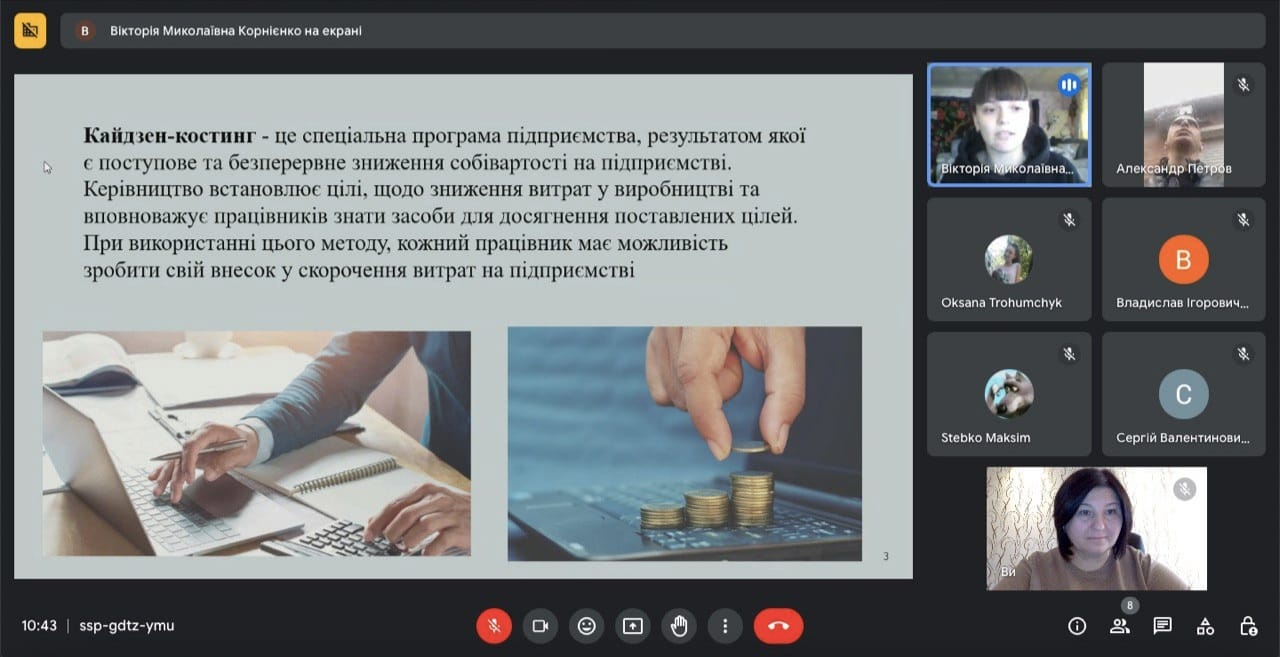Toggle the camera on or off
The image size is (1280, 657).
(540, 626)
